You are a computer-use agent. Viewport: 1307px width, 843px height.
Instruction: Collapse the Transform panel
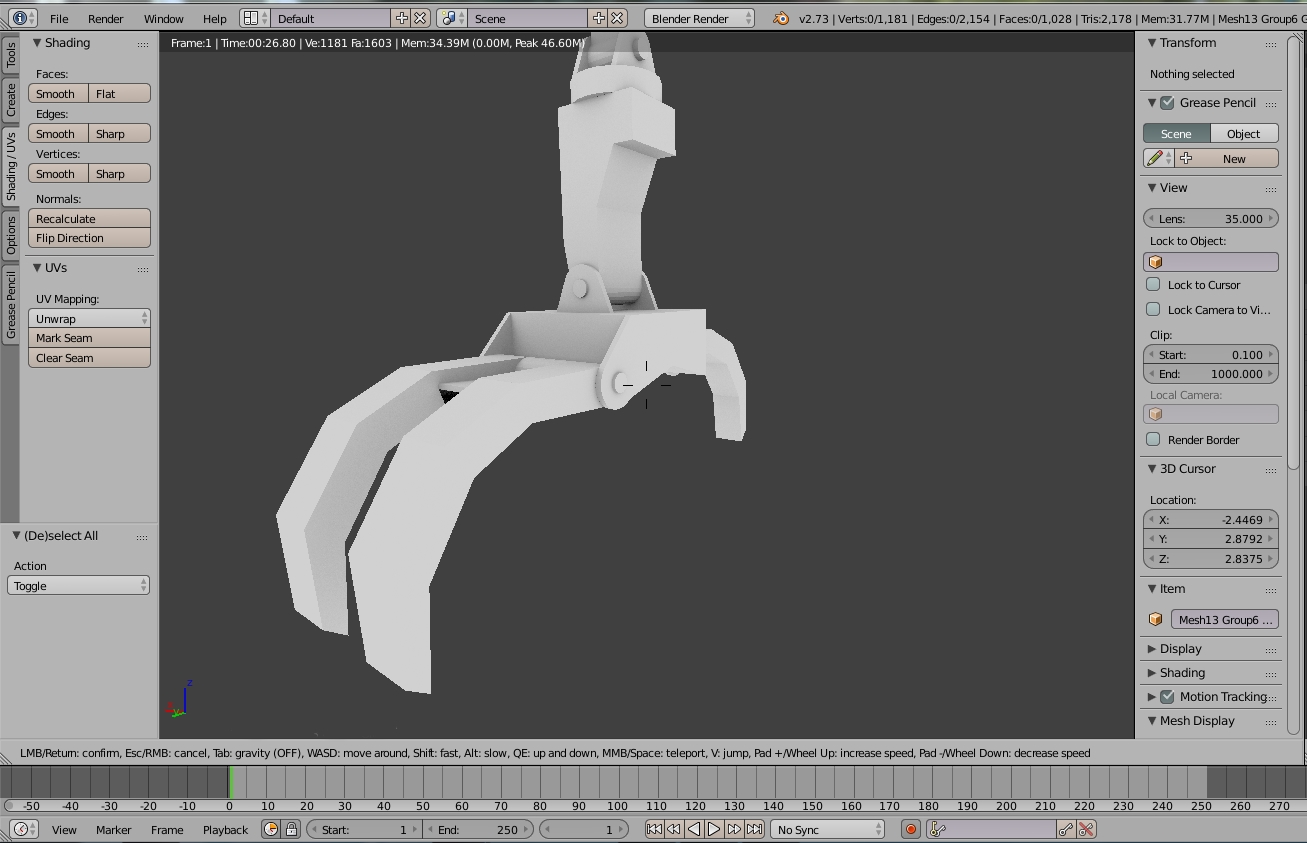[1152, 43]
